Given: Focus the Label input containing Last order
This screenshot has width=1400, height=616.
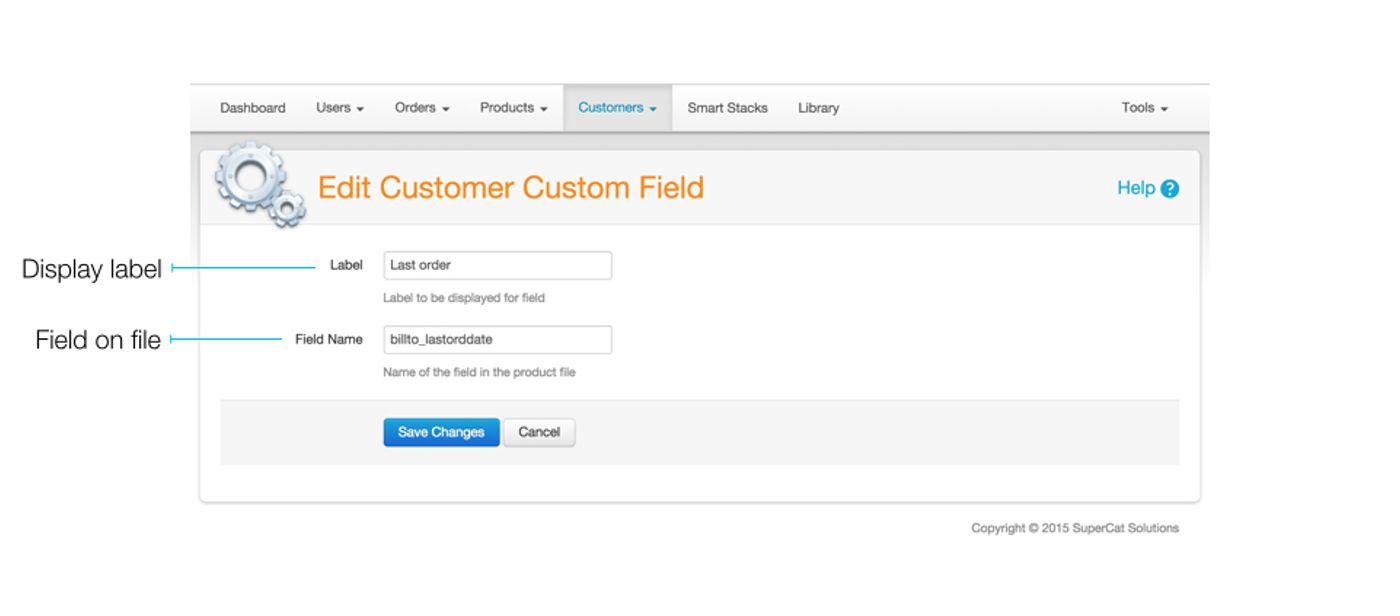Looking at the screenshot, I should click(497, 265).
